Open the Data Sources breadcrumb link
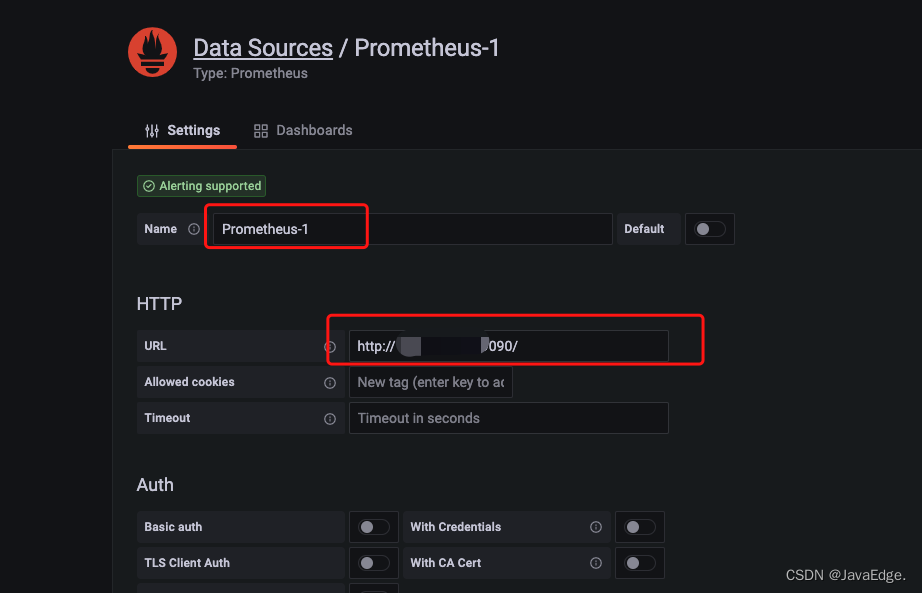This screenshot has height=593, width=922. 263,48
